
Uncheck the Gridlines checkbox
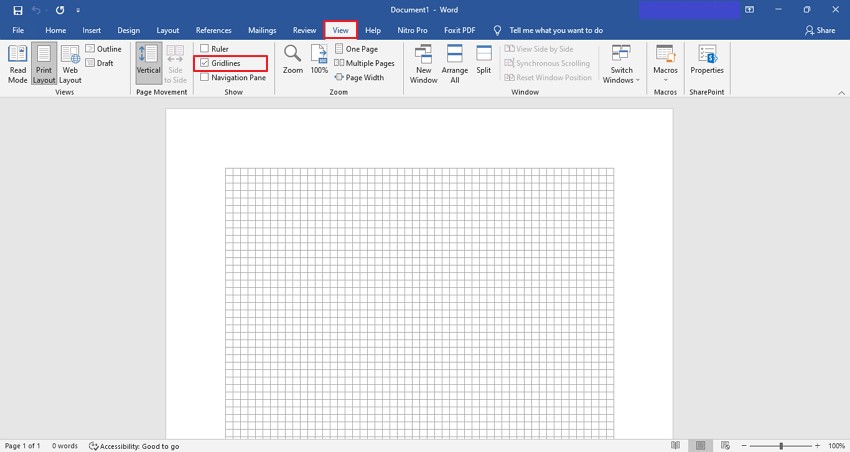coord(205,63)
